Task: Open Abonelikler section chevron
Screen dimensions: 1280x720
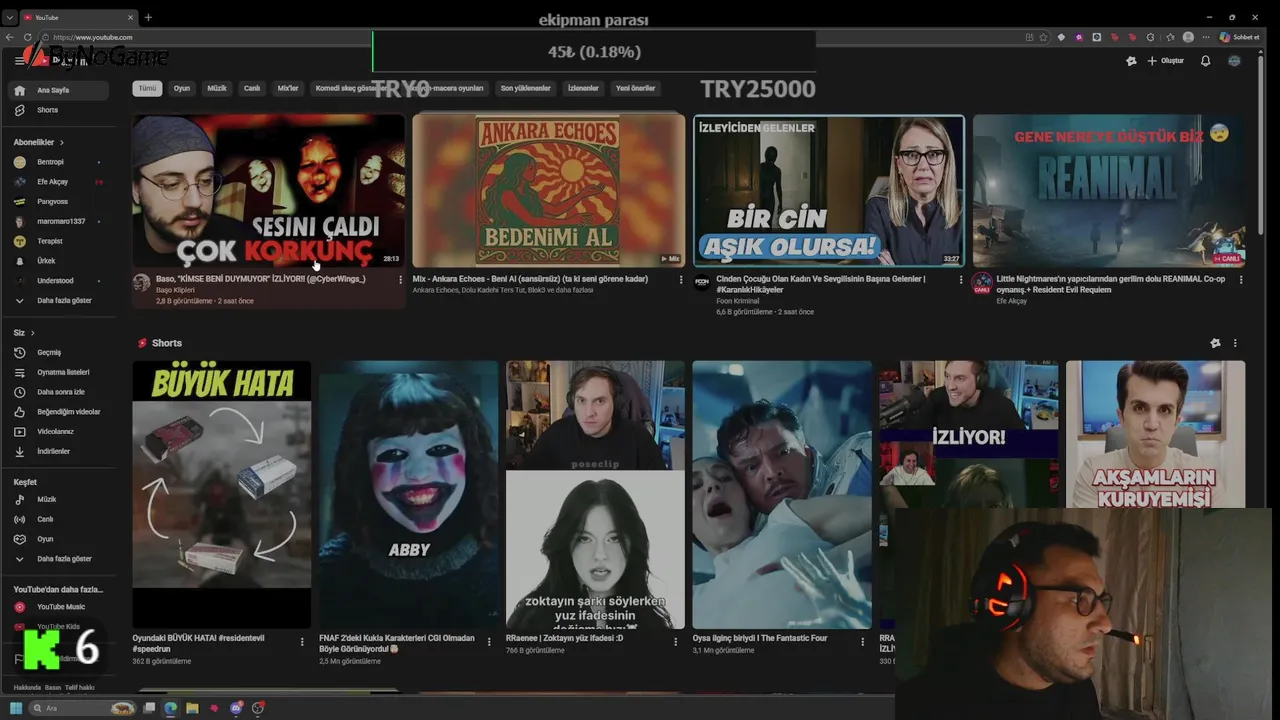Action: pos(62,142)
